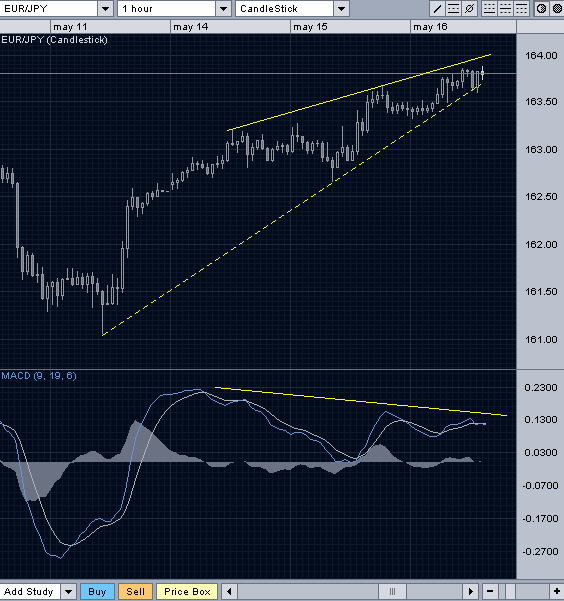Open the CandleStick chart type dropdown arrow
Viewport: 564px width, 601px height.
342,8
